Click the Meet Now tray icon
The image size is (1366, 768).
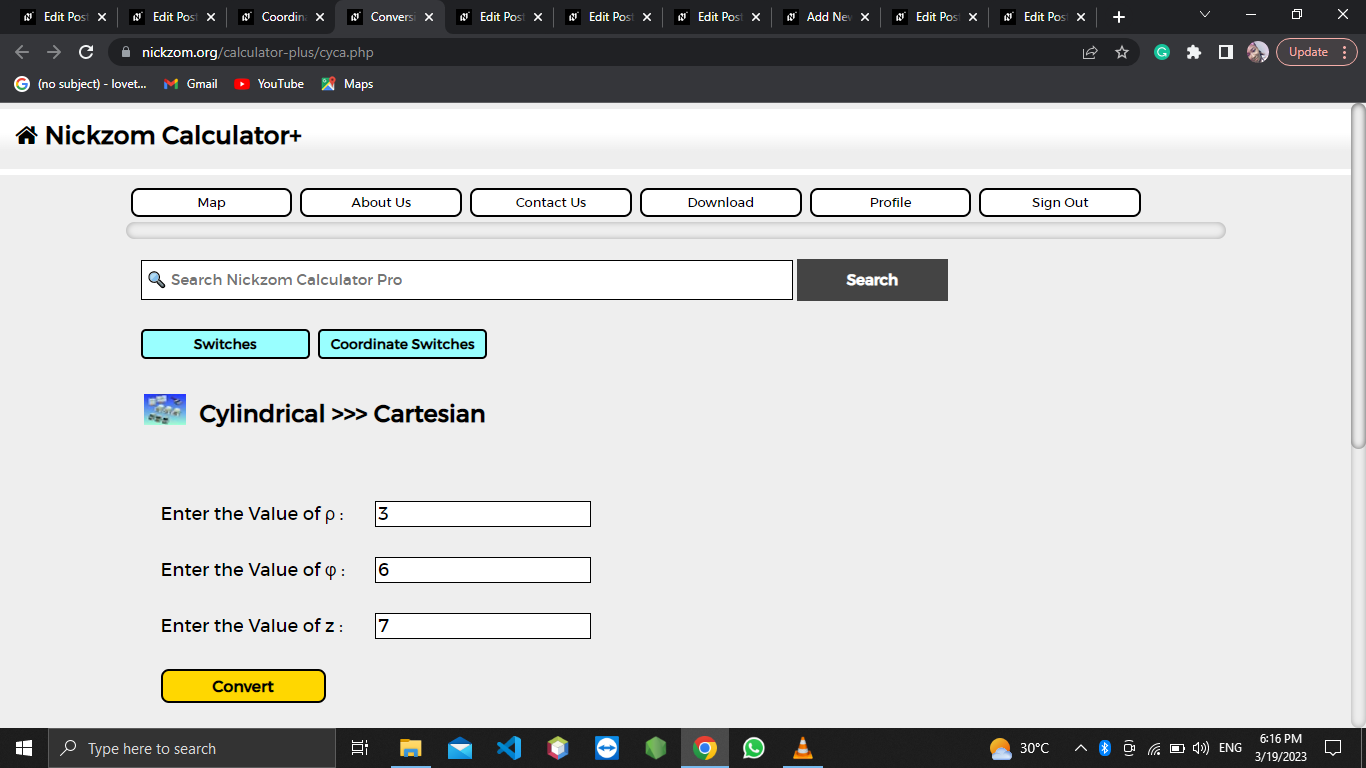click(1130, 748)
